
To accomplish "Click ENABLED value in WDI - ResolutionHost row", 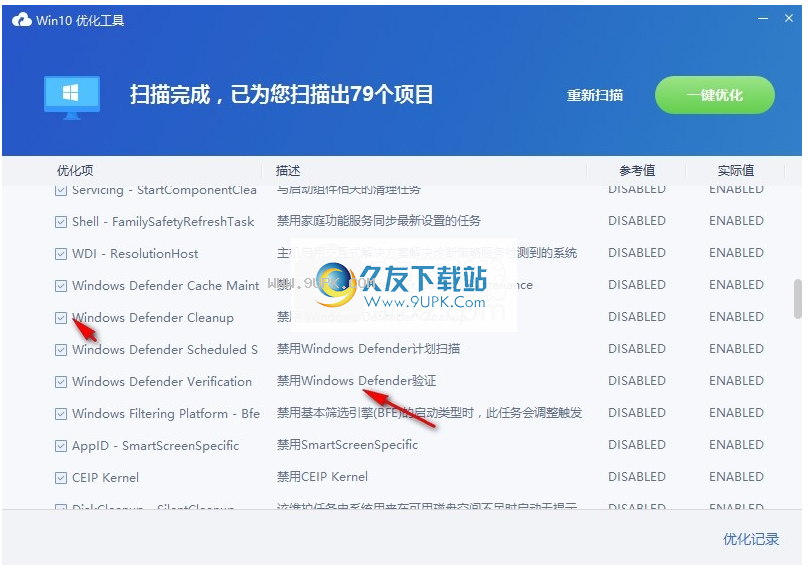I will (736, 253).
